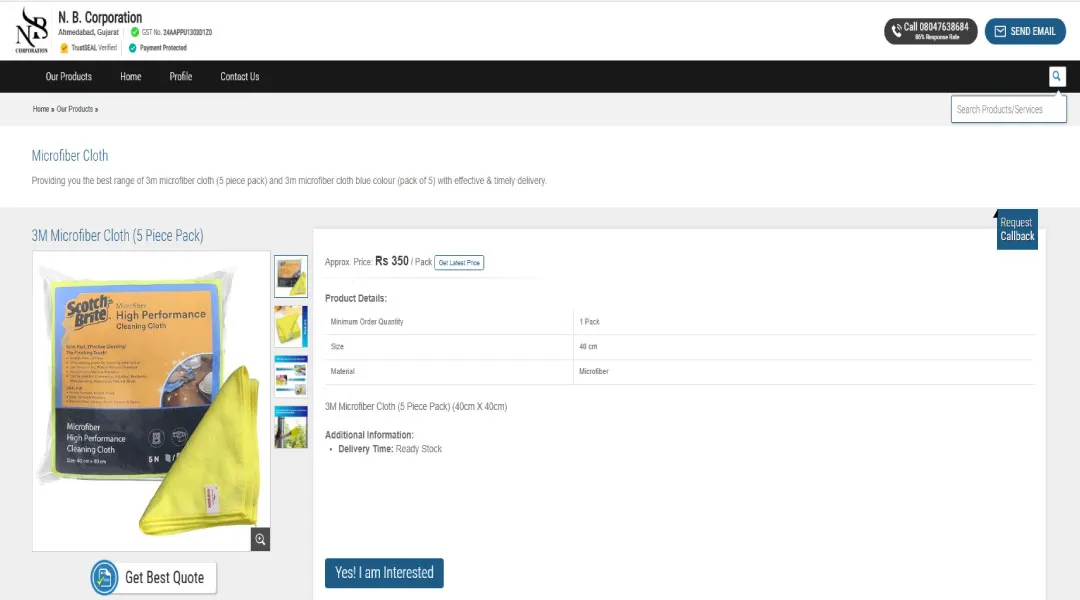The height and width of the screenshot is (600, 1080).
Task: Click the Minimum Order Quantity row label
Action: [x=367, y=322]
